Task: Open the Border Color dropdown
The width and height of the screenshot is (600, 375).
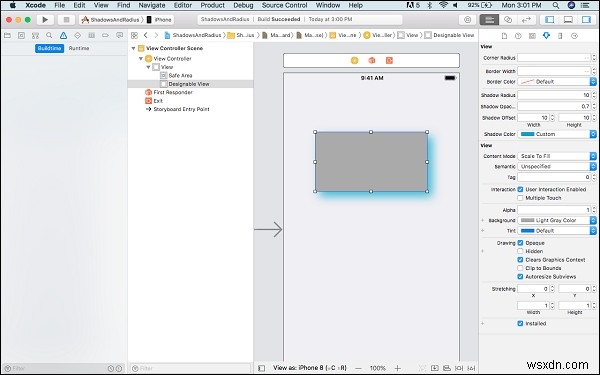Action: click(x=557, y=82)
